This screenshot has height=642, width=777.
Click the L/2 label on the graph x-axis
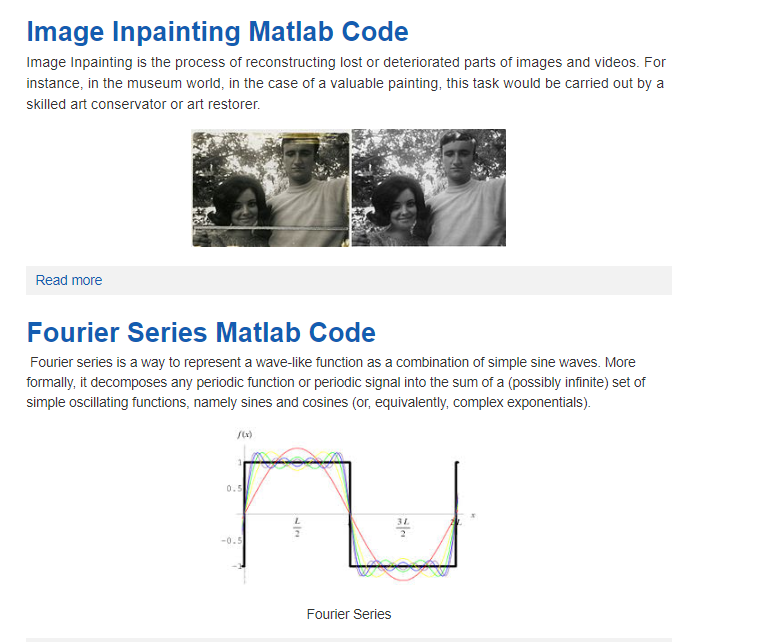(x=297, y=527)
